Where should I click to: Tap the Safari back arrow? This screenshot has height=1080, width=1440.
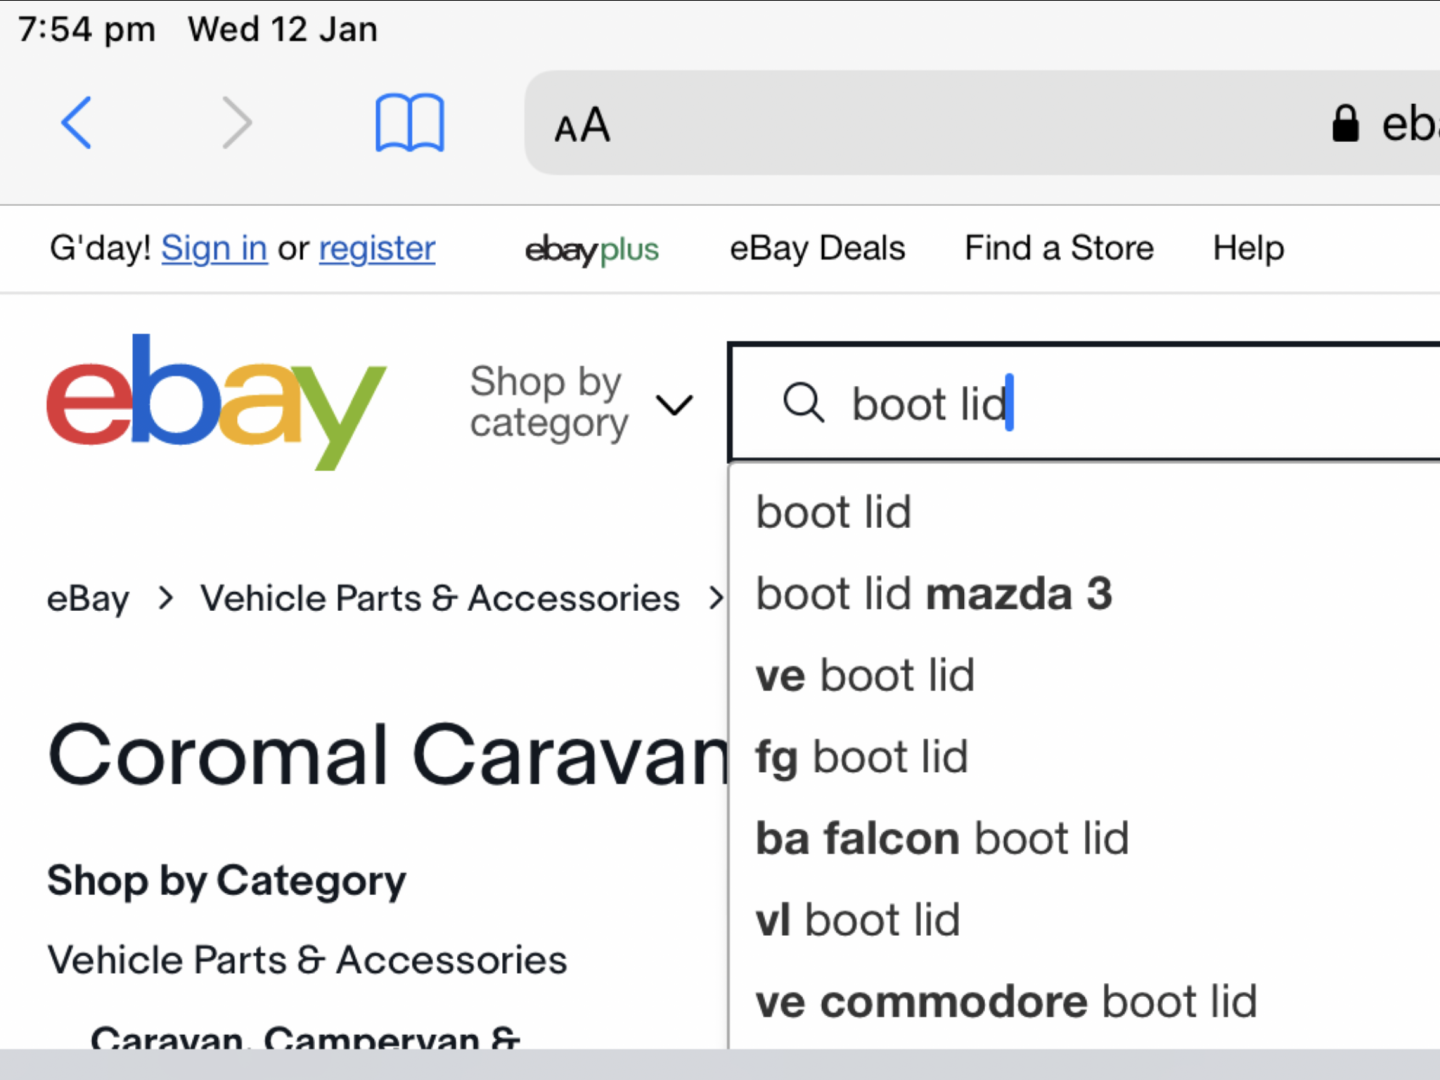coord(77,123)
